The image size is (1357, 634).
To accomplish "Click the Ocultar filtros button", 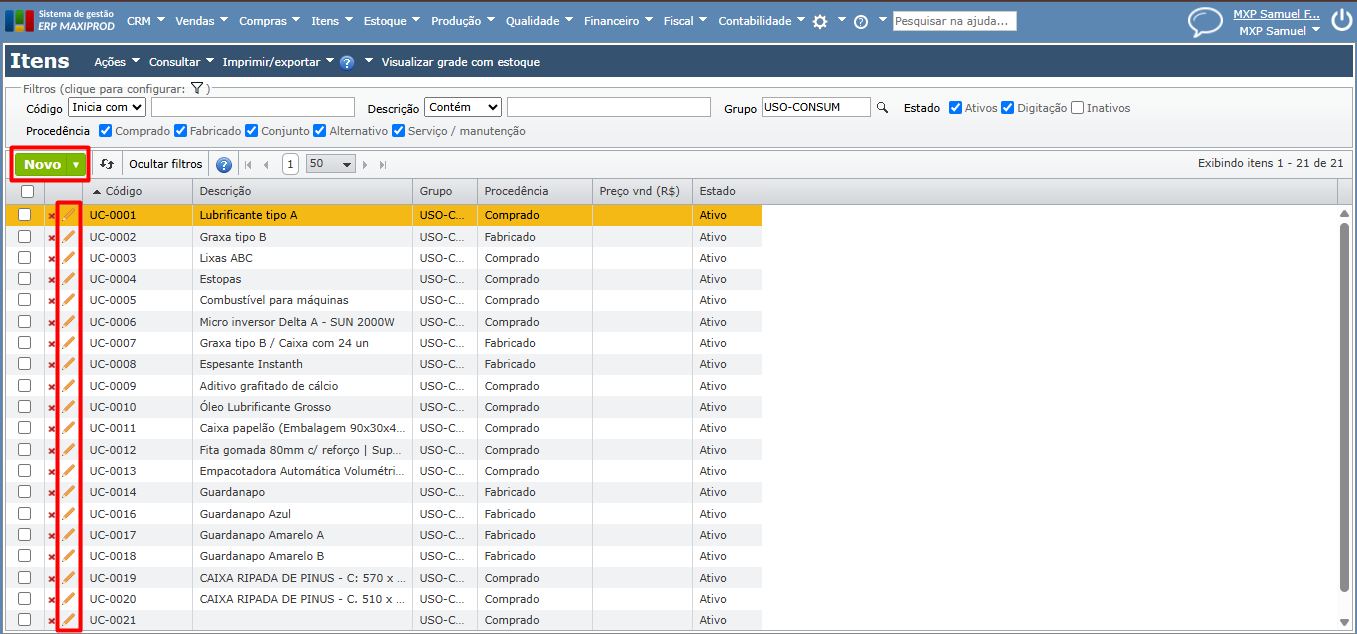I will coord(166,164).
